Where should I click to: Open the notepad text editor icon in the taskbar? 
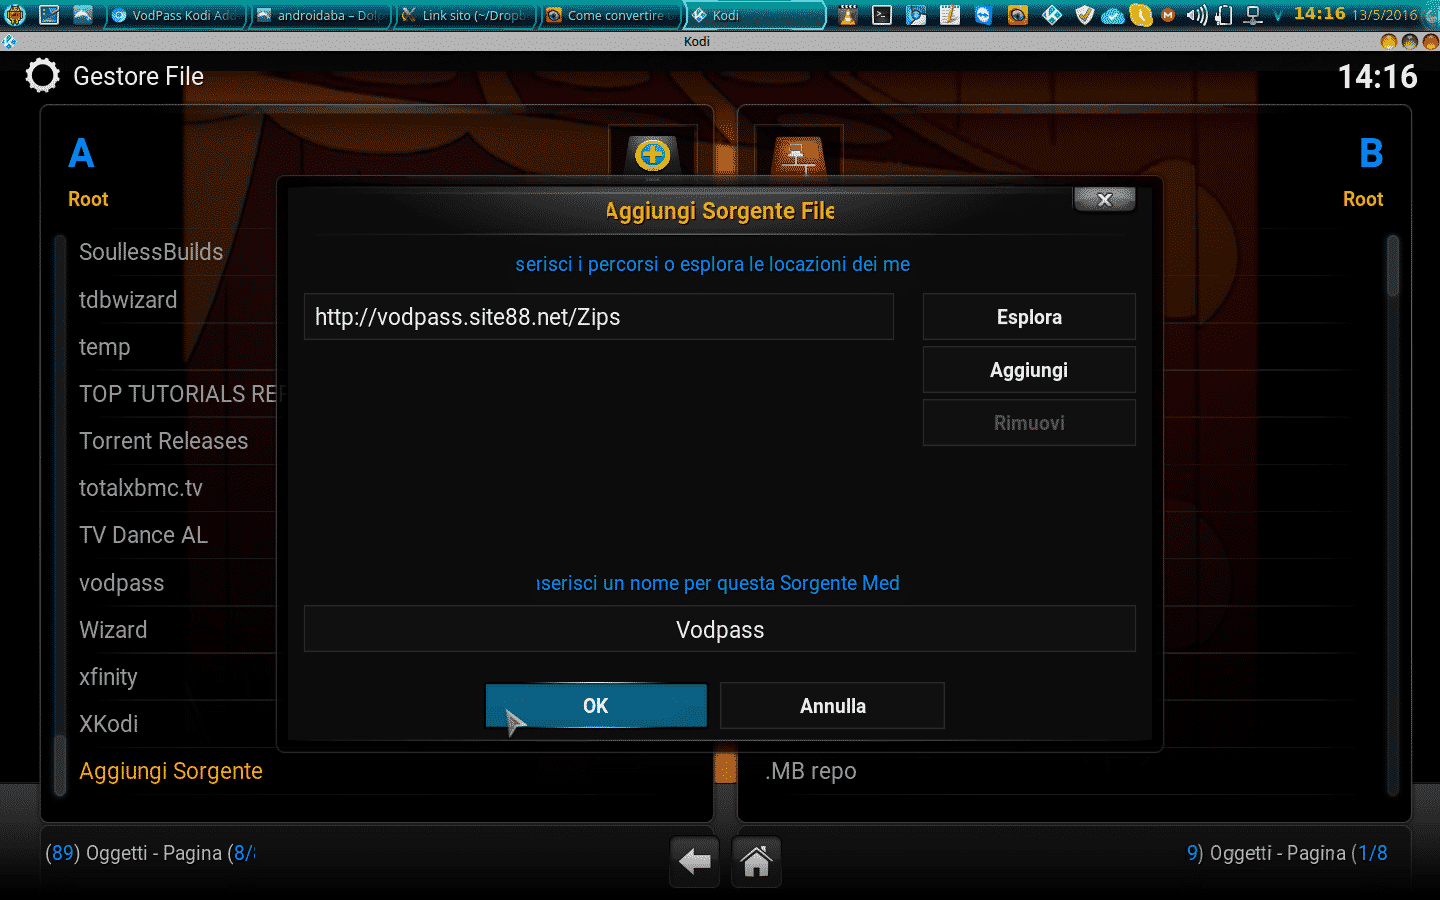(x=950, y=15)
